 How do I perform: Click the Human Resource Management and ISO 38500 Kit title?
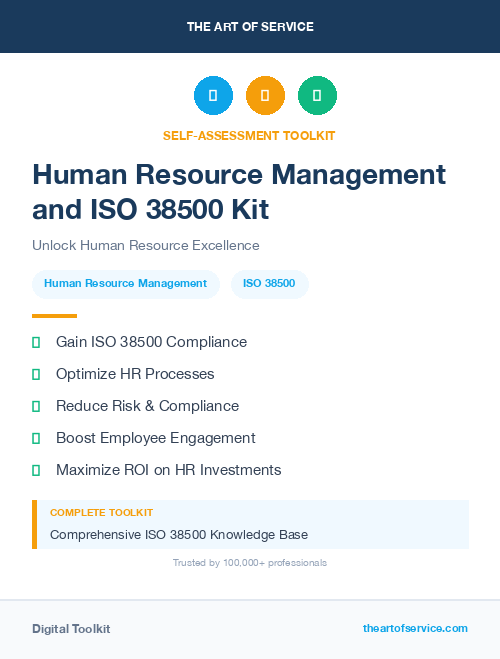point(239,192)
